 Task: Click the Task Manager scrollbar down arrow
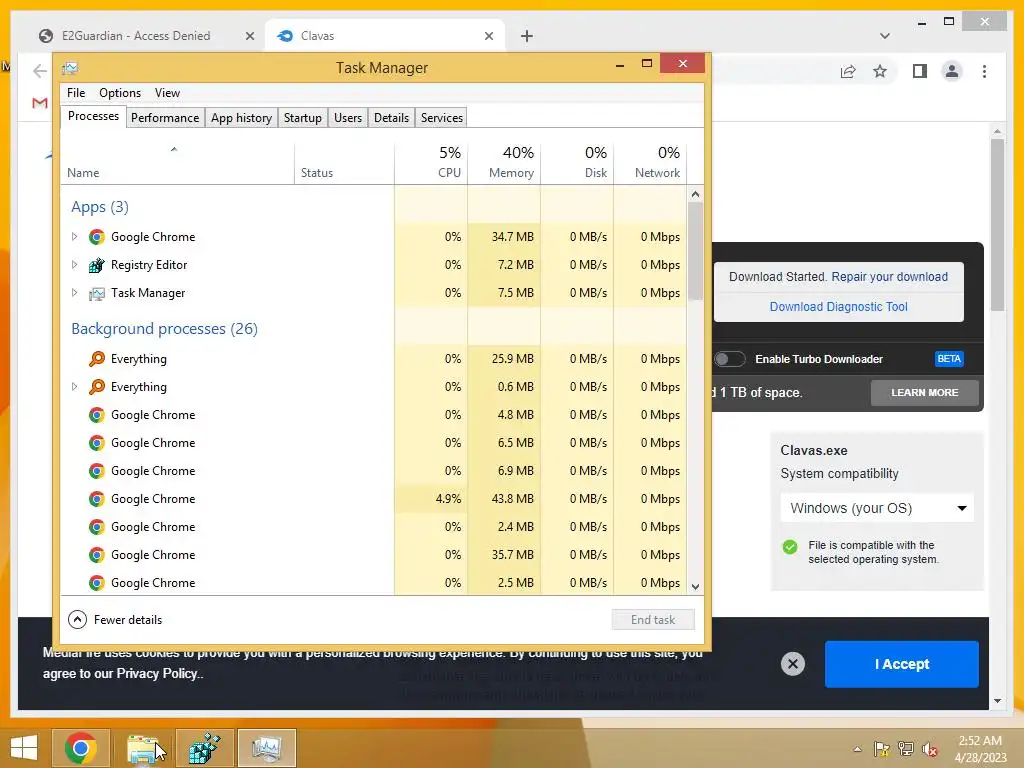695,586
